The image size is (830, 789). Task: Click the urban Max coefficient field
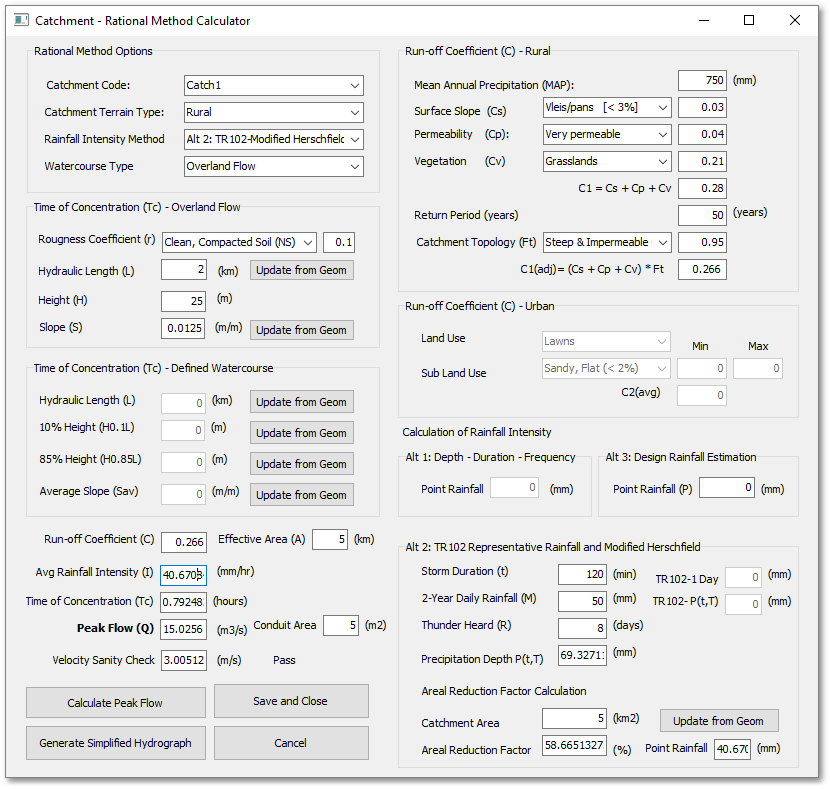click(x=757, y=368)
